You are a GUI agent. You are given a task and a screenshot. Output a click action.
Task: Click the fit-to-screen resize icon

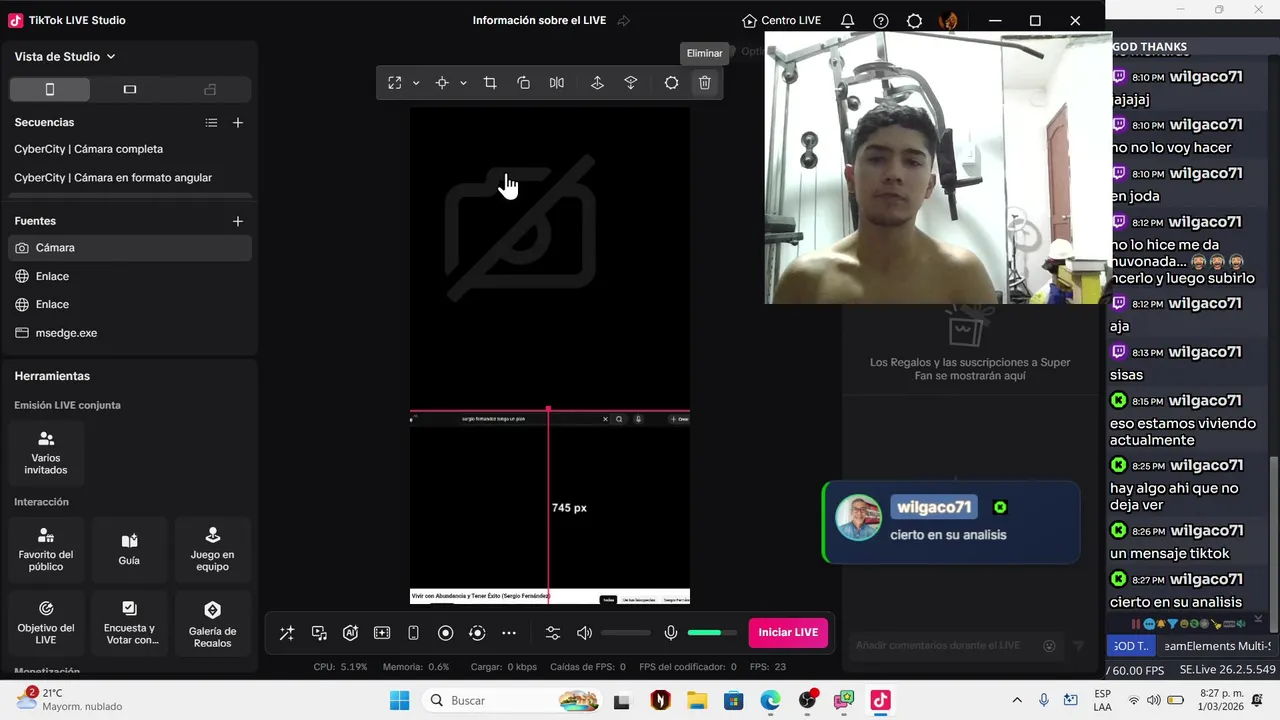tap(395, 83)
